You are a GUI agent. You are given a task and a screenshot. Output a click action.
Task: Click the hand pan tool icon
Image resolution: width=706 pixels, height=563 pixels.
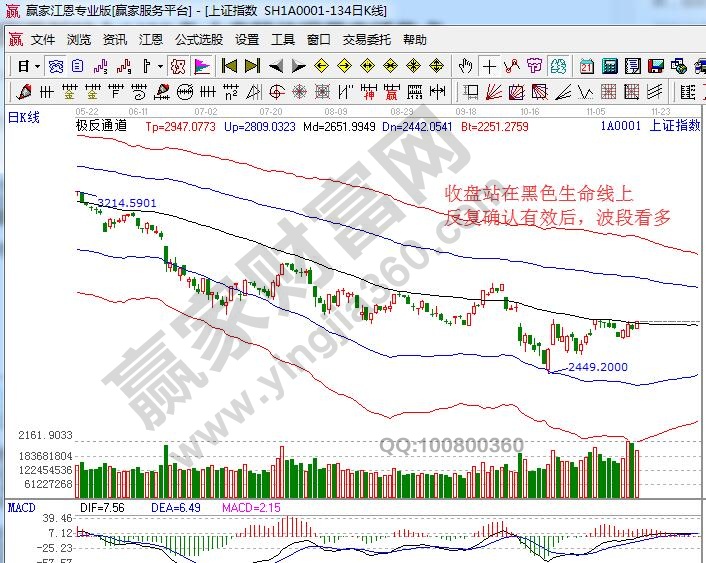tap(465, 66)
